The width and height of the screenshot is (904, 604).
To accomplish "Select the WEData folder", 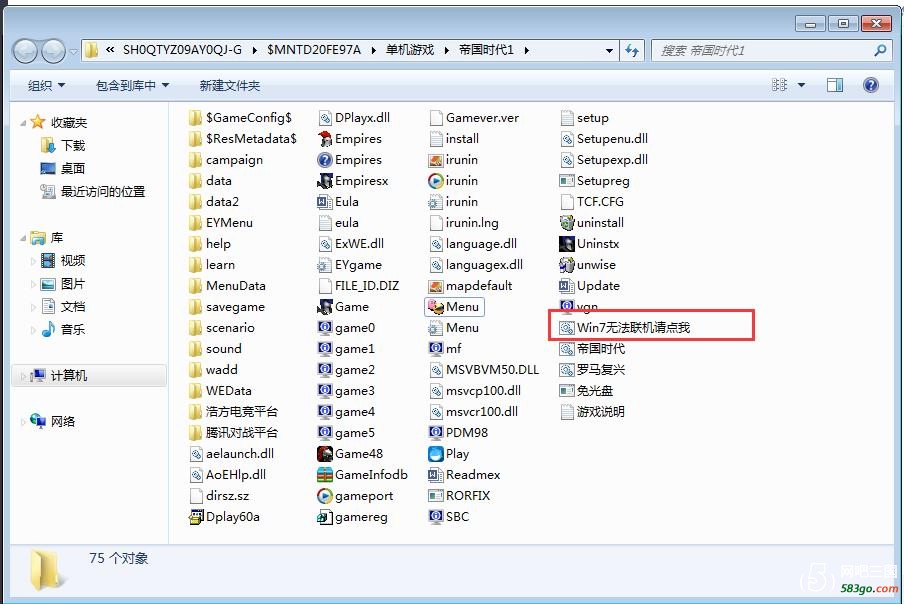I will pyautogui.click(x=220, y=391).
